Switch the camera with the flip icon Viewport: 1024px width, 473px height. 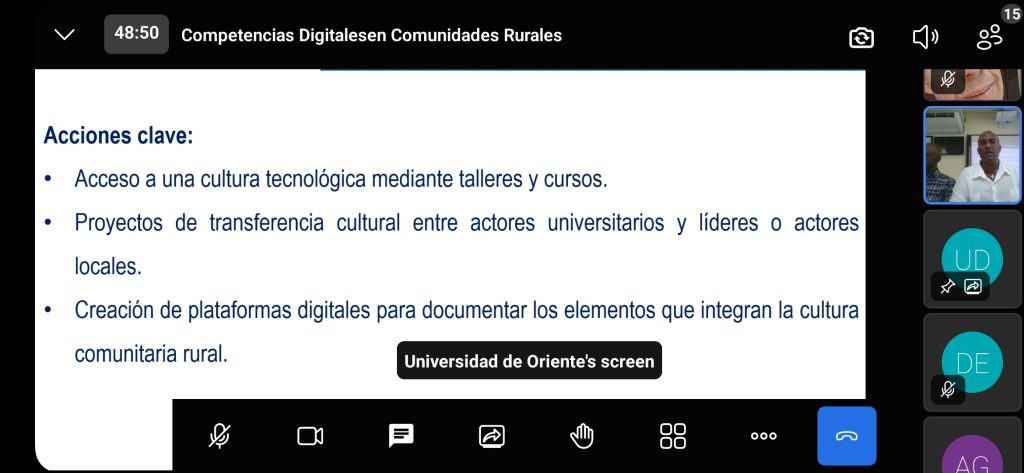(861, 37)
